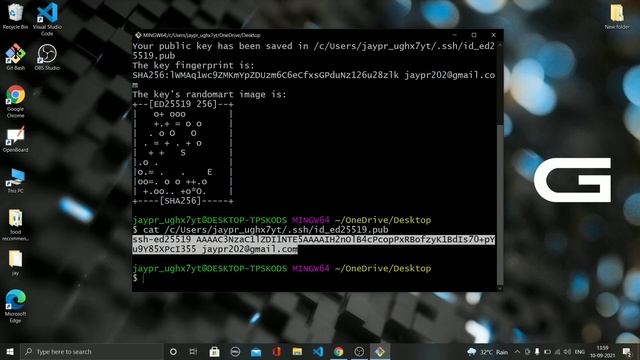The height and width of the screenshot is (360, 640).
Task: Open the network tray icon
Action: point(558,352)
